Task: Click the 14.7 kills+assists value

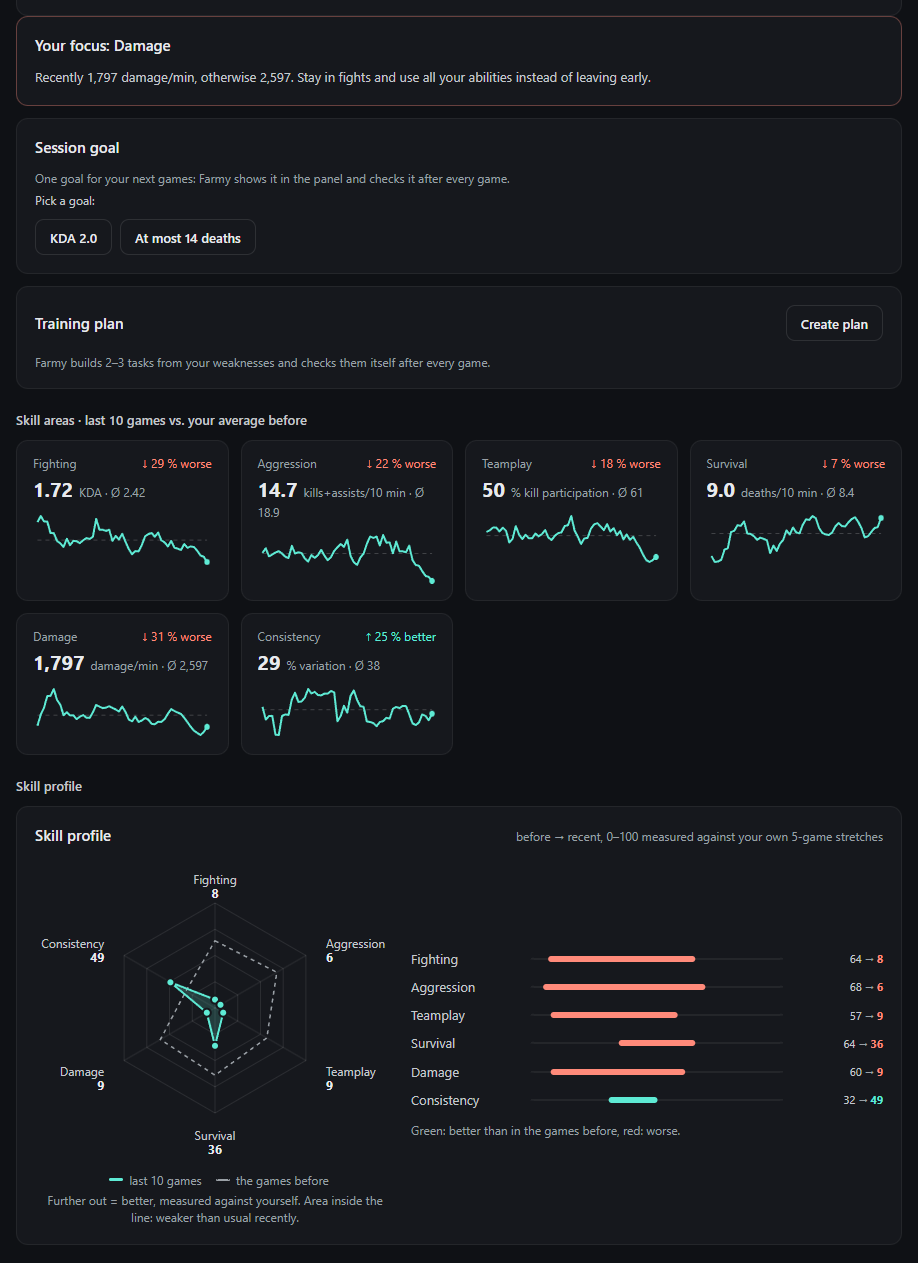Action: [x=277, y=490]
